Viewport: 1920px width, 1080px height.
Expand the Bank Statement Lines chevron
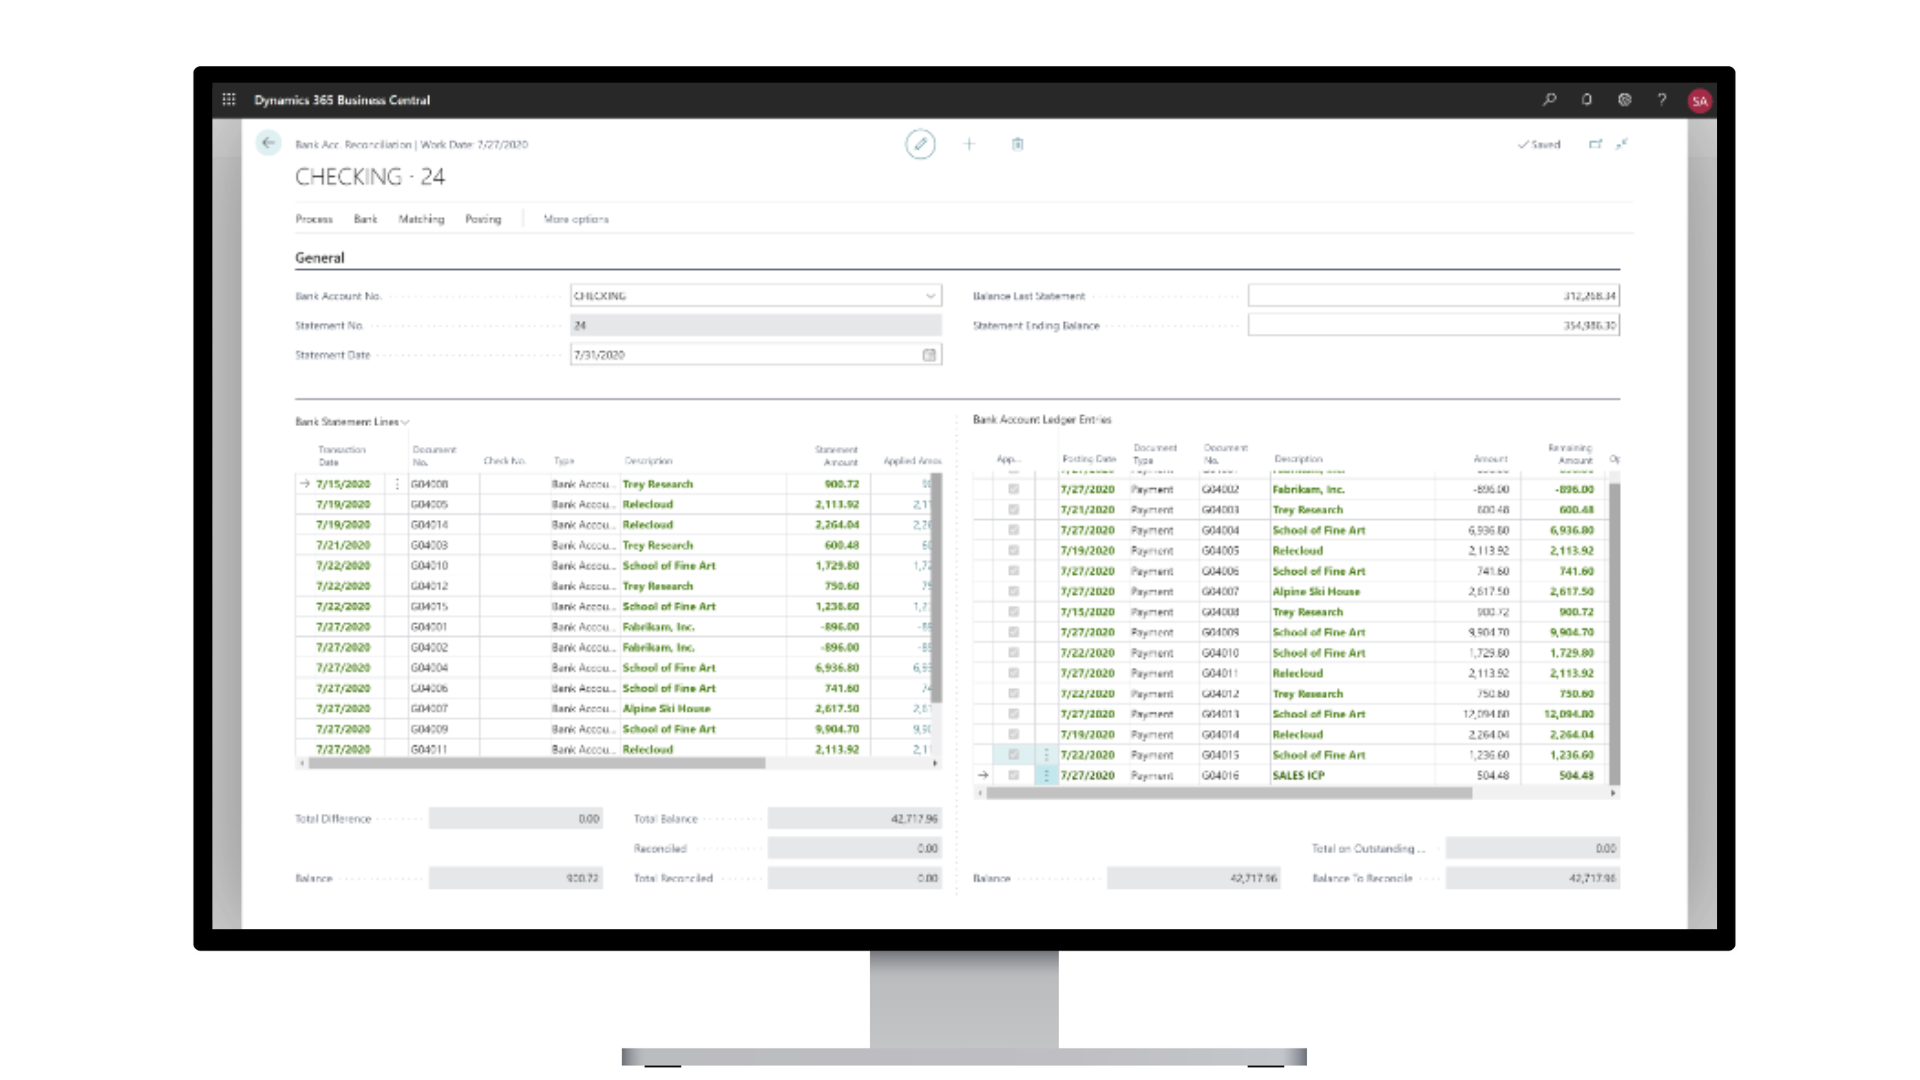pos(405,422)
